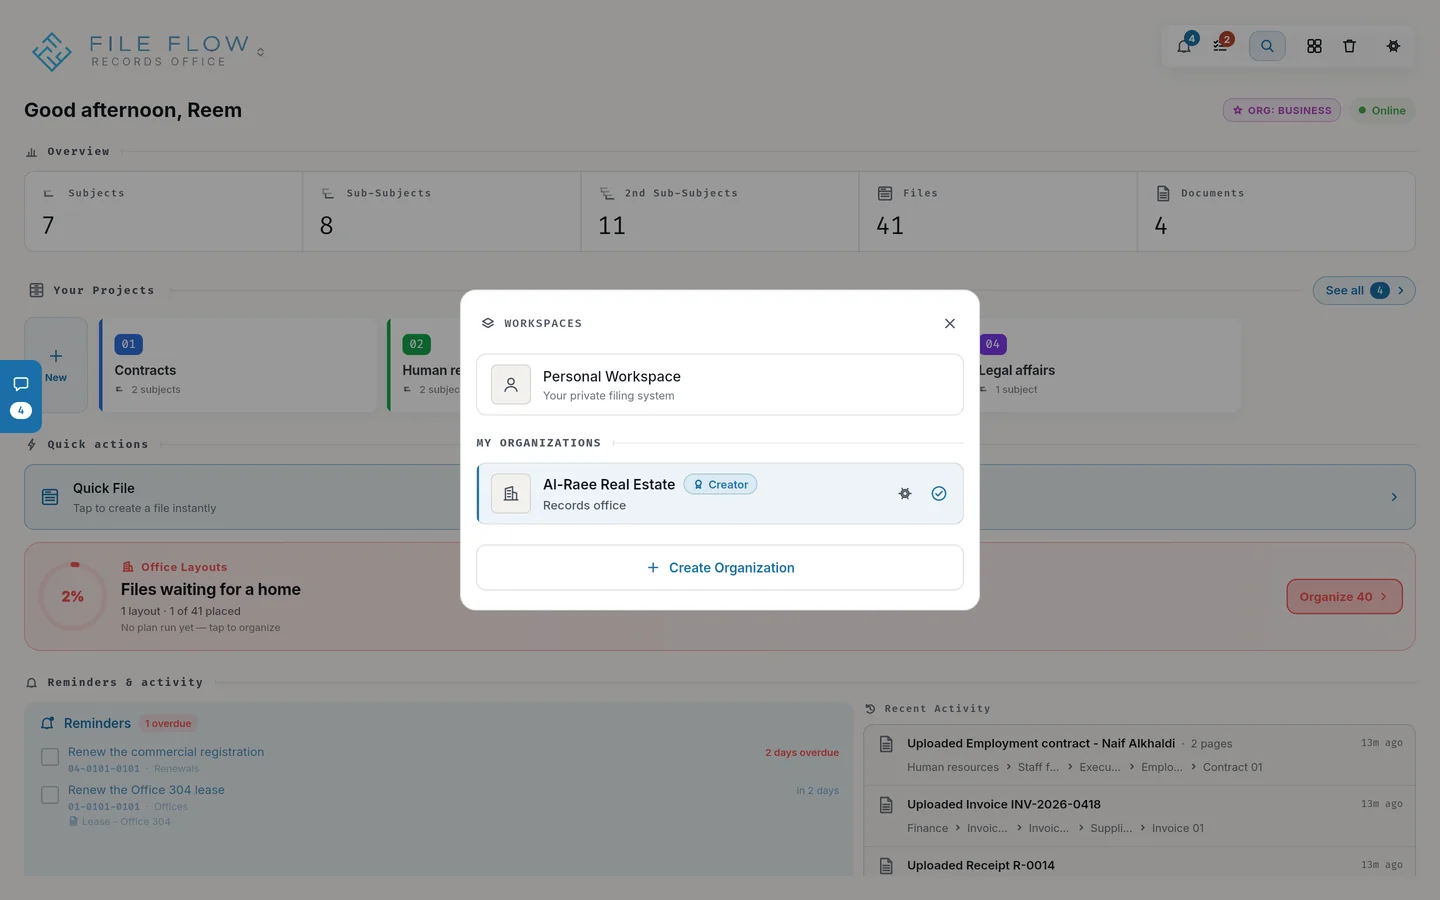Create a New project tile
Image resolution: width=1440 pixels, height=900 pixels.
click(x=56, y=365)
